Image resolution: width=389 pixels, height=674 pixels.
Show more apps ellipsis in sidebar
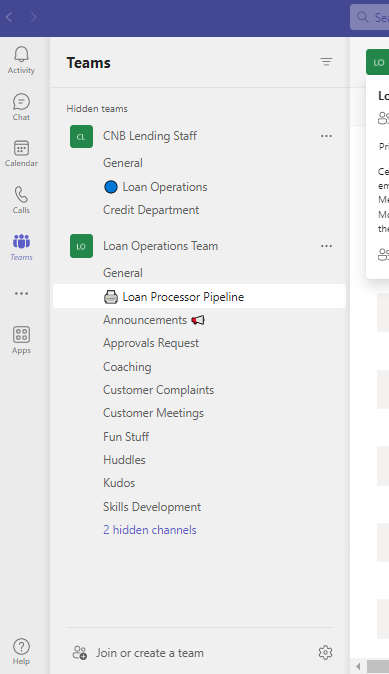21,294
